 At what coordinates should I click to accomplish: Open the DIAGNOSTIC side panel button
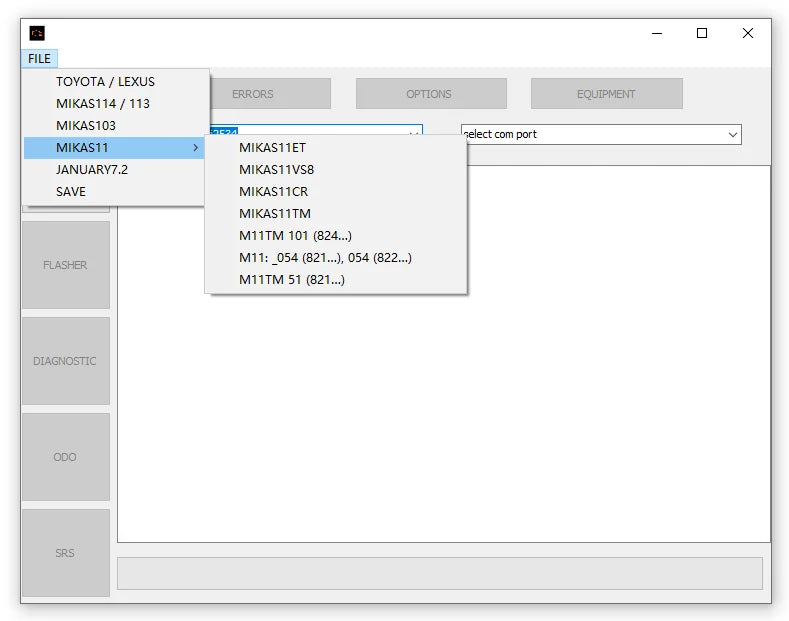click(65, 361)
